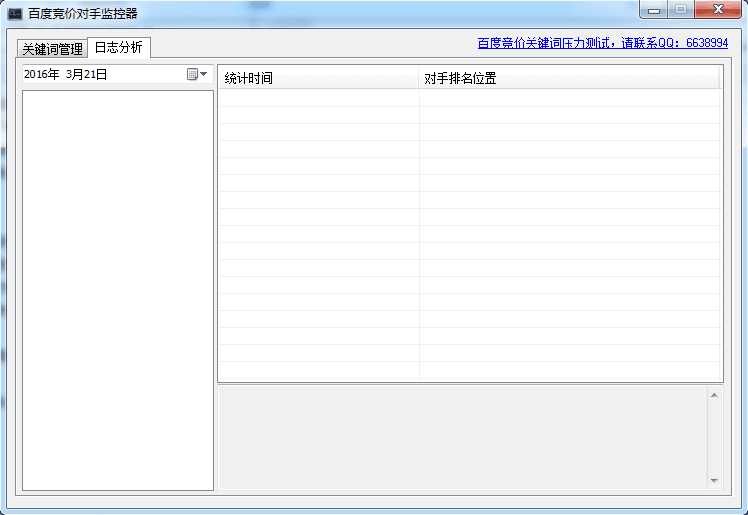The width and height of the screenshot is (748, 515).
Task: Select the first row under 统计时间
Action: click(x=318, y=98)
